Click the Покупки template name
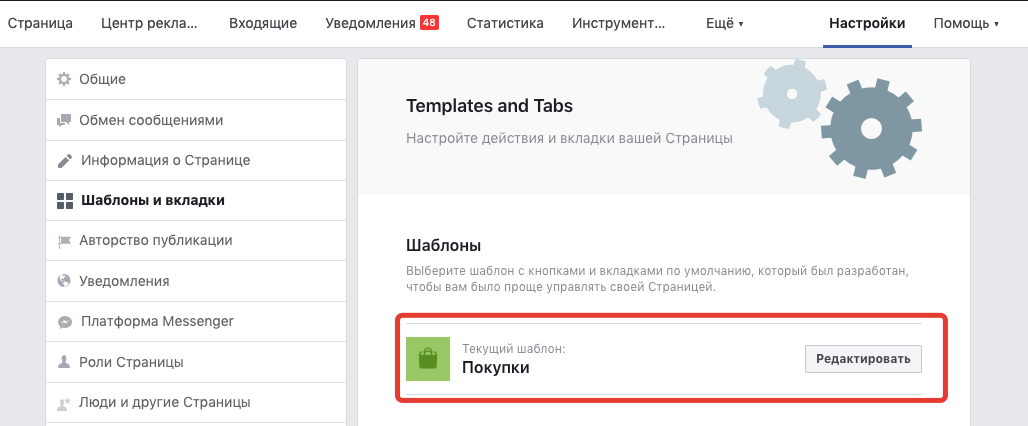1028x426 pixels. pos(496,368)
